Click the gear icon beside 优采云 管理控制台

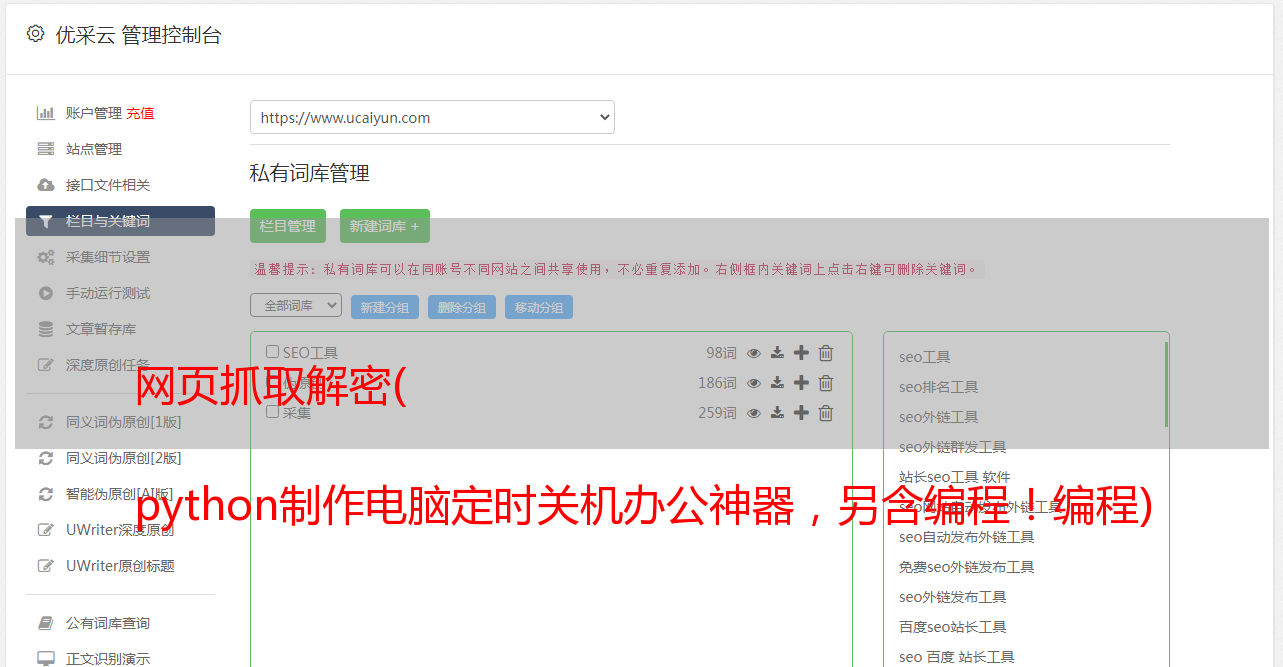pyautogui.click(x=36, y=34)
